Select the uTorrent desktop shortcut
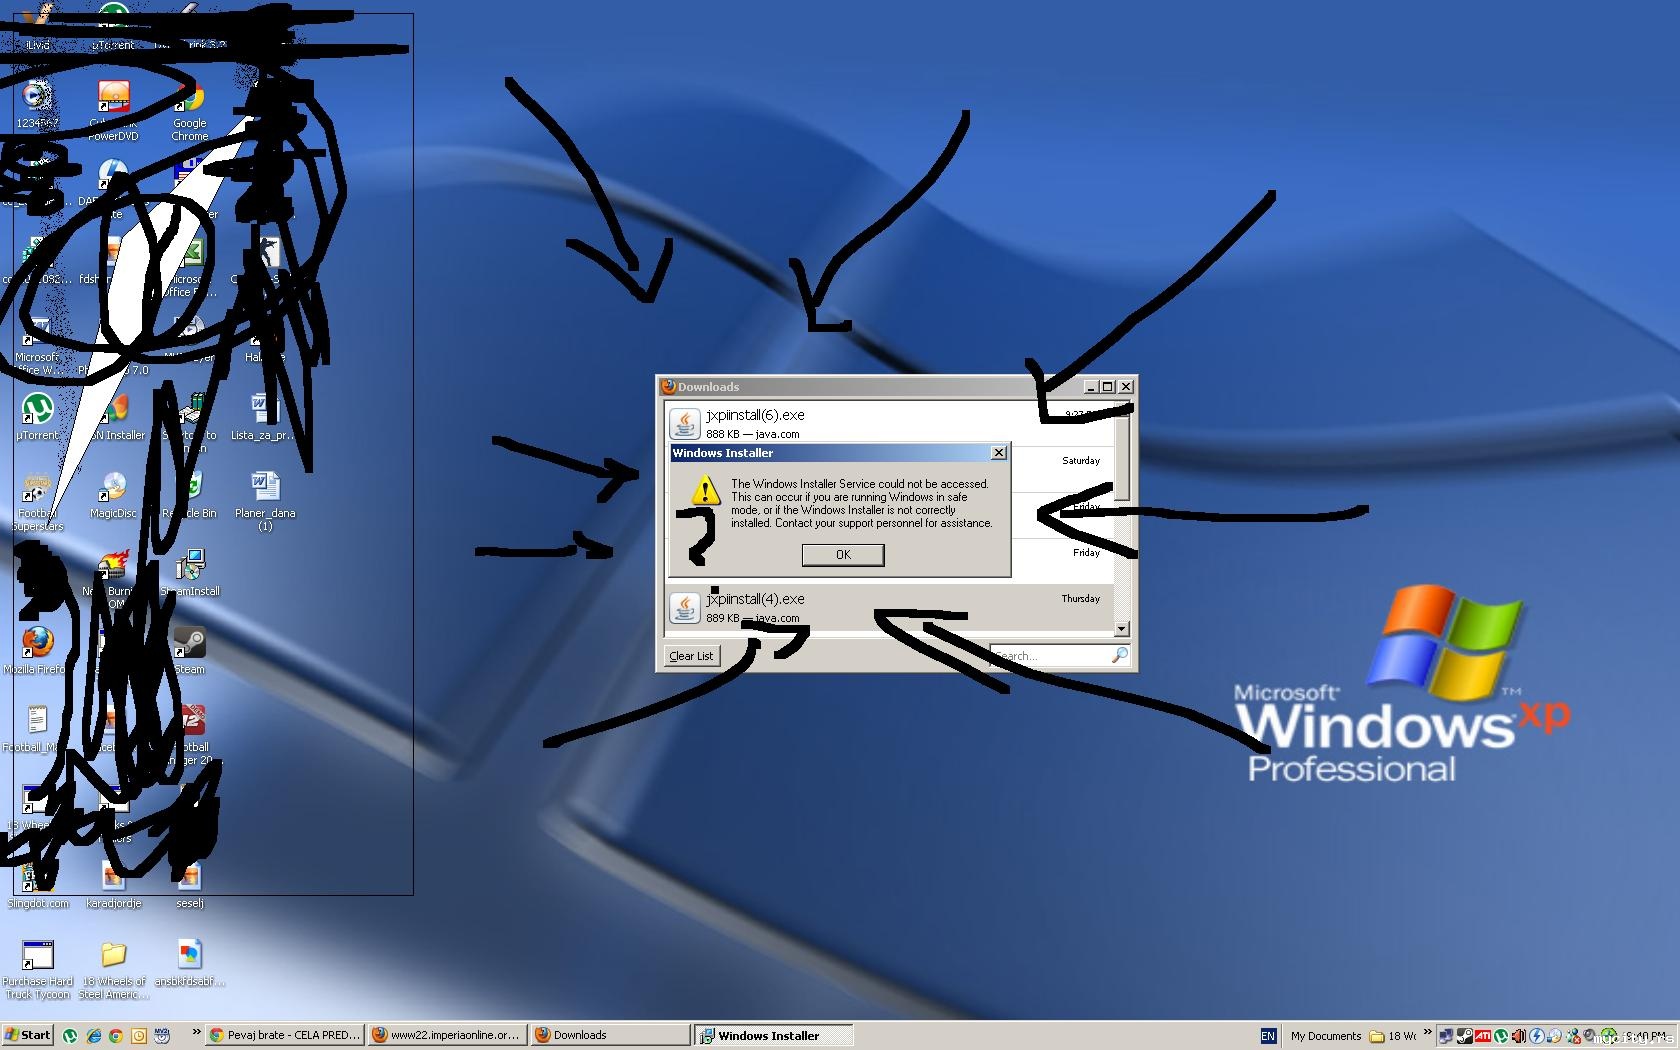1680x1050 pixels. click(37, 417)
